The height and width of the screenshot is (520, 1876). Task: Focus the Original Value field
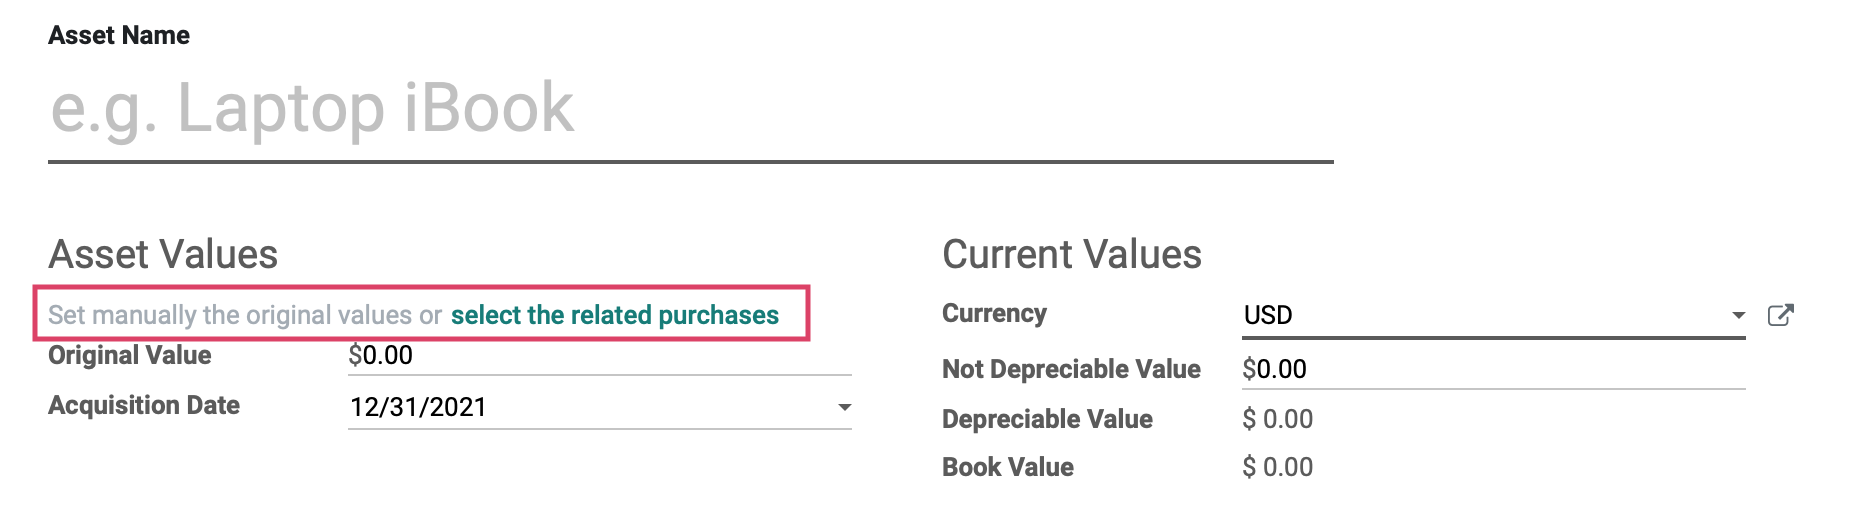pos(599,356)
